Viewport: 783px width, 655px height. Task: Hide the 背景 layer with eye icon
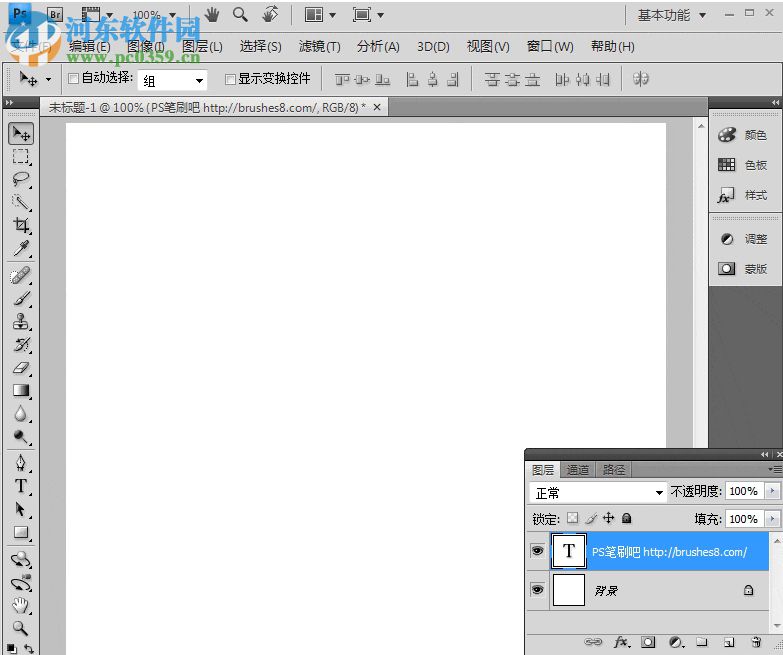(537, 591)
